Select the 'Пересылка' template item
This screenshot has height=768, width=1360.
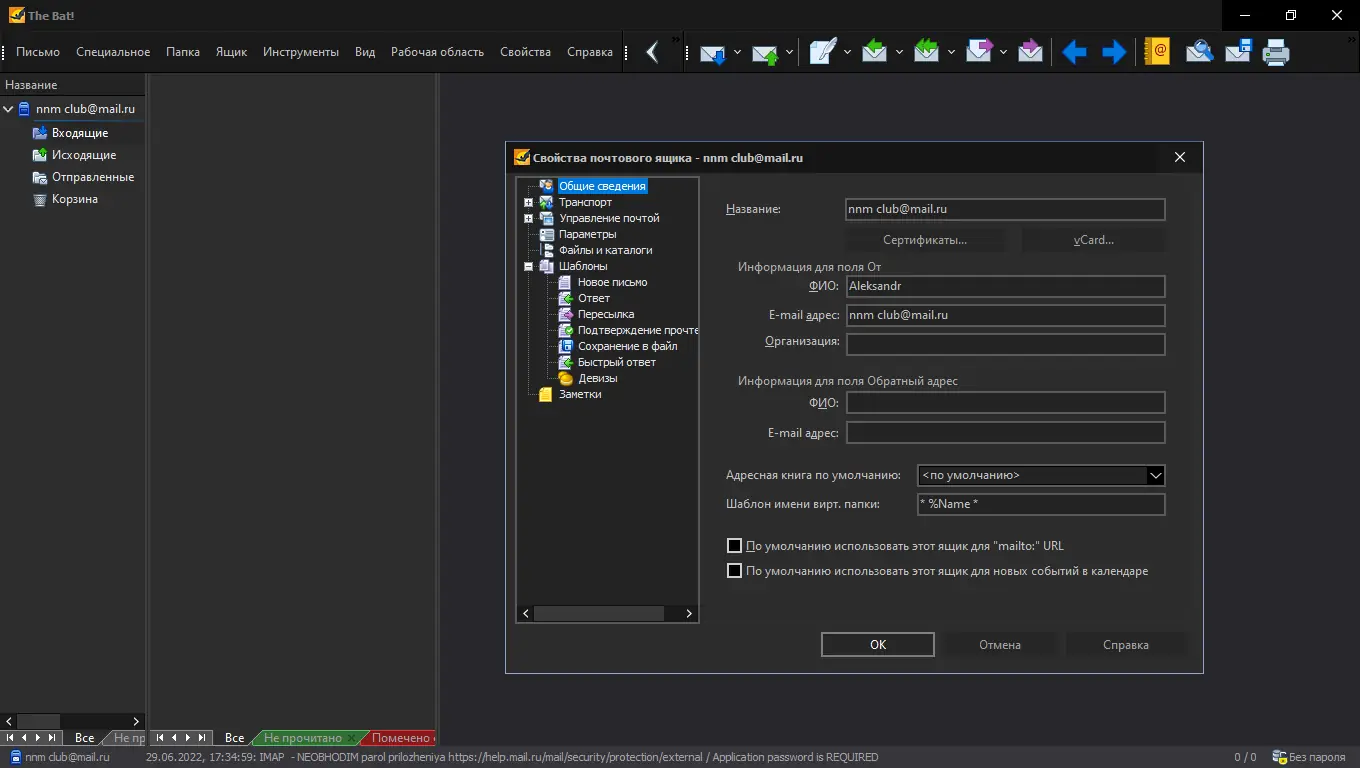[606, 314]
